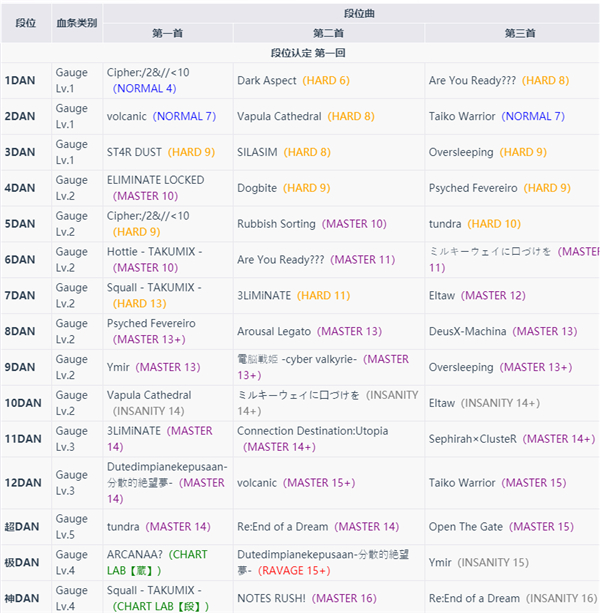Open "Rubbish Sorting" in the 5DAN row
Screen dimensions: 600x613
click(277, 224)
